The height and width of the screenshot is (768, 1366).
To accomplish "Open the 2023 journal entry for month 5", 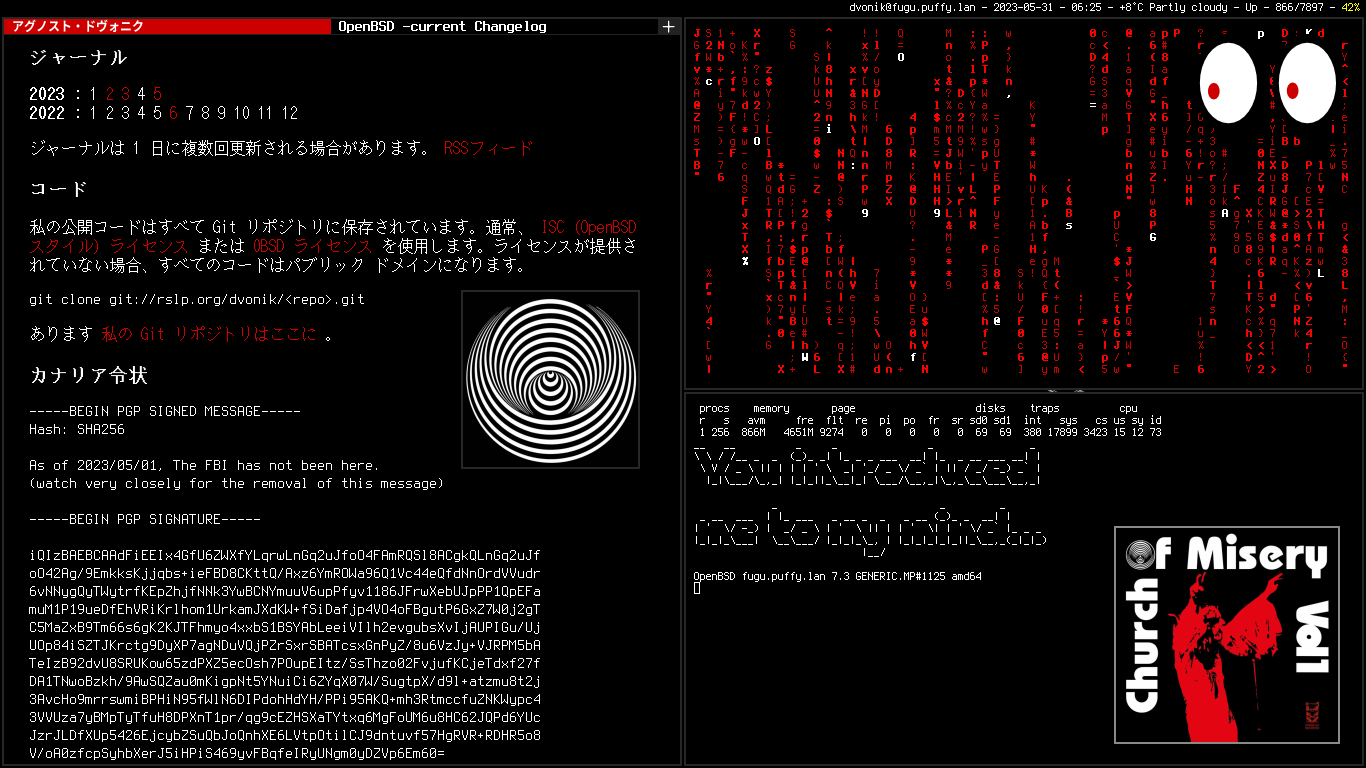I will tap(157, 94).
